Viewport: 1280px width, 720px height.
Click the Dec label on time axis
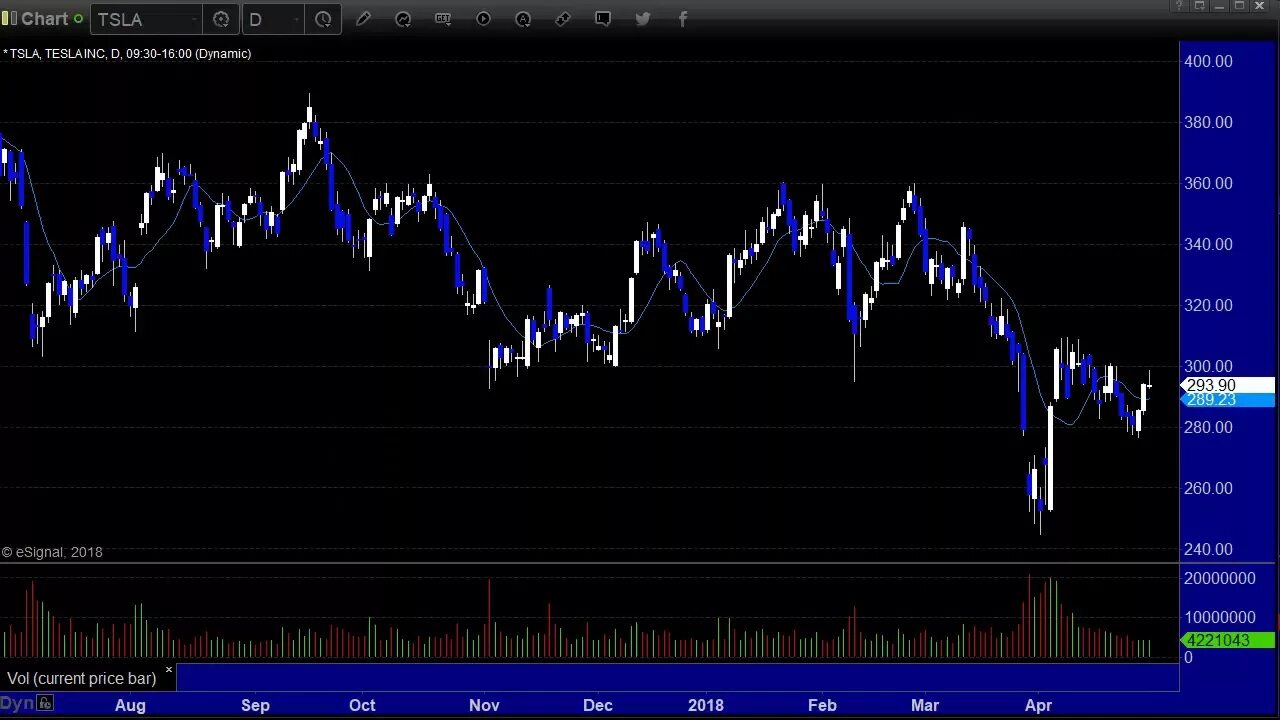click(x=598, y=705)
